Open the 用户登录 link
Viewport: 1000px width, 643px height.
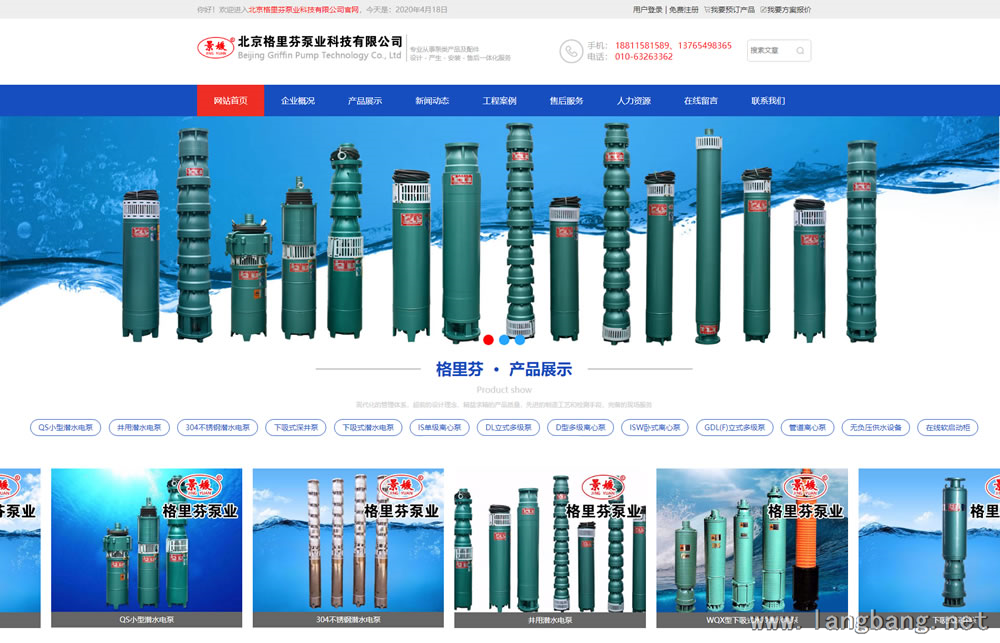coord(647,10)
